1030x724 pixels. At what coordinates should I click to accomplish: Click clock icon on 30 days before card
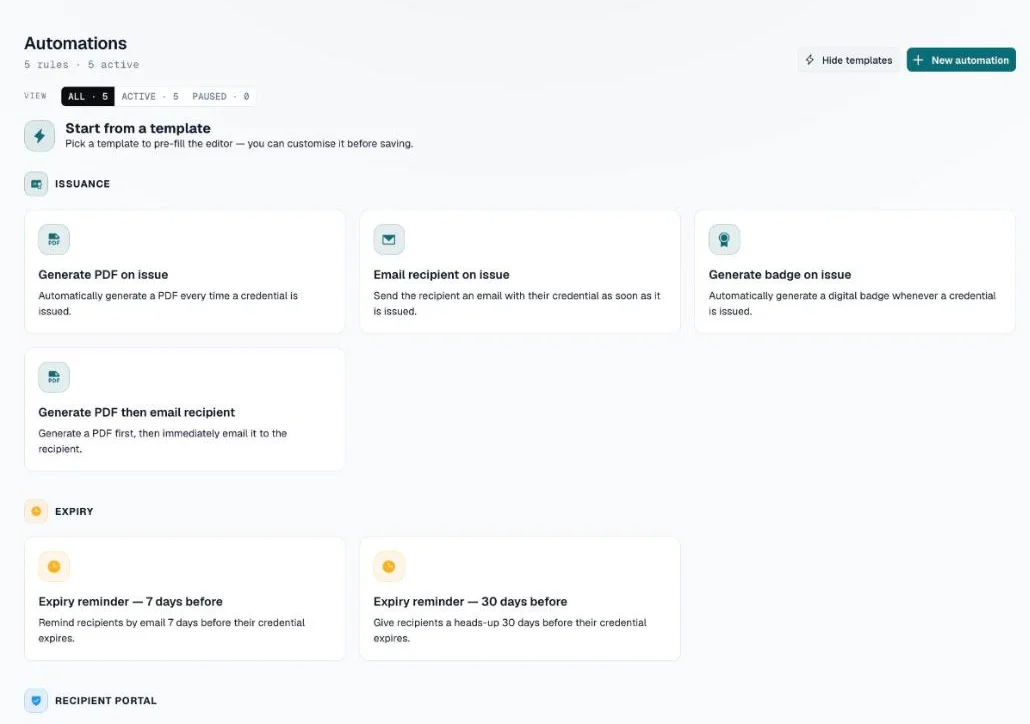(x=389, y=566)
